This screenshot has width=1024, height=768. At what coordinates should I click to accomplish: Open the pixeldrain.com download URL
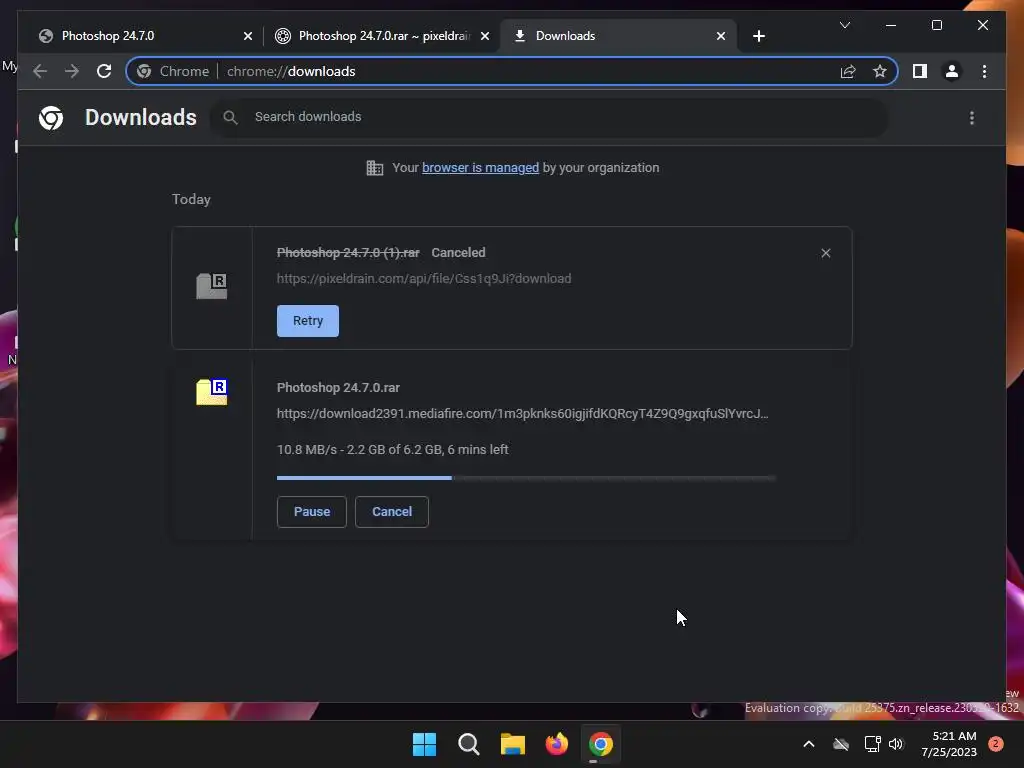pos(424,279)
